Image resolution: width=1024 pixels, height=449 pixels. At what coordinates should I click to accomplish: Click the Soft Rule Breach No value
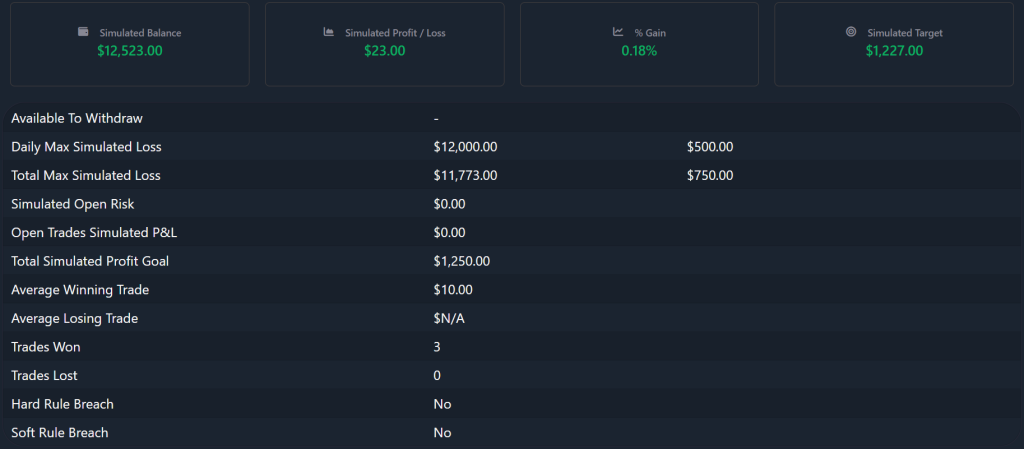coord(442,433)
